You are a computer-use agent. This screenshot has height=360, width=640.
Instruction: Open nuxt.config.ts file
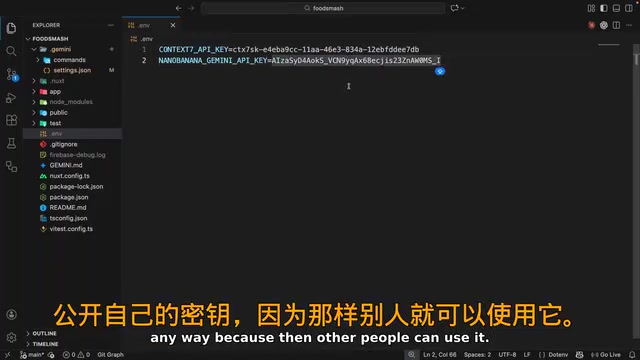[x=72, y=176]
